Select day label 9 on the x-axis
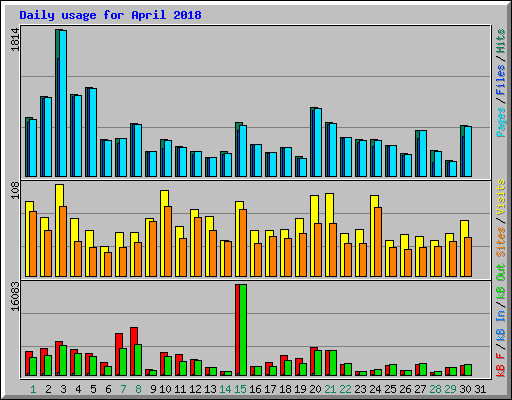 click(153, 389)
